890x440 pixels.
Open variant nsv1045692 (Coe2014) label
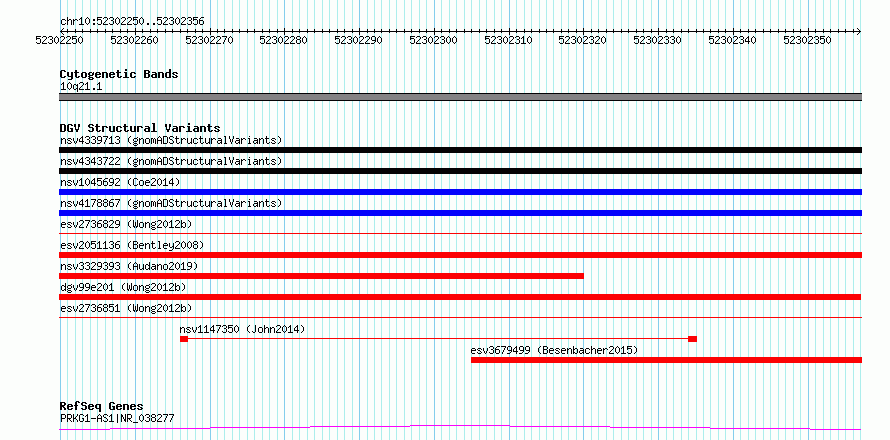pos(120,182)
